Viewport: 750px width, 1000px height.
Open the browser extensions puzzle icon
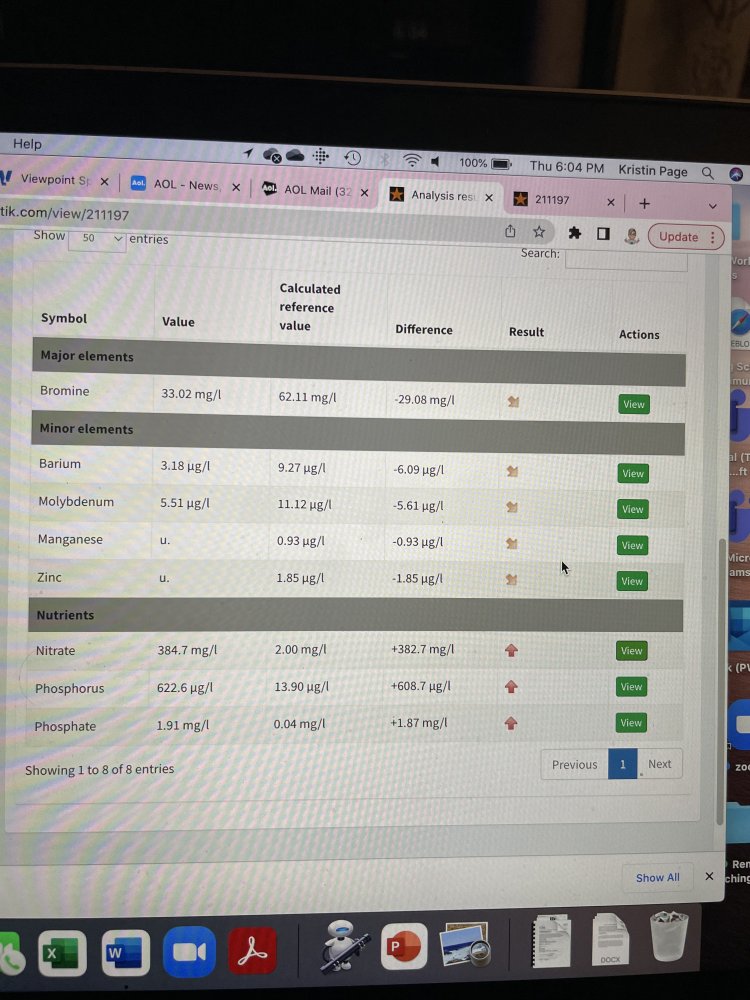tap(574, 233)
